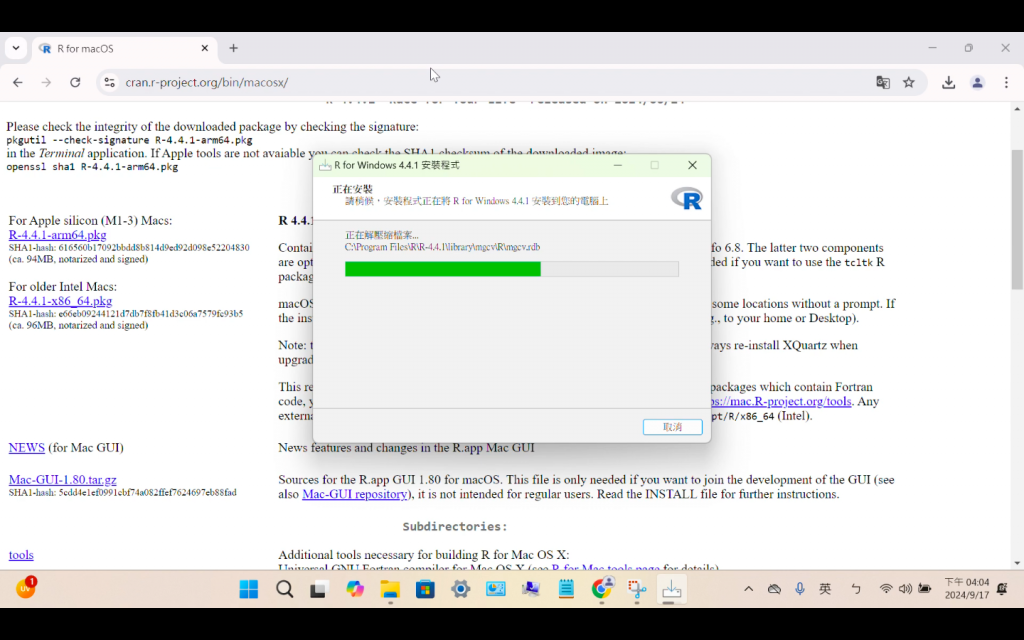
Task: Open Microsoft Store from taskbar
Action: (425, 589)
